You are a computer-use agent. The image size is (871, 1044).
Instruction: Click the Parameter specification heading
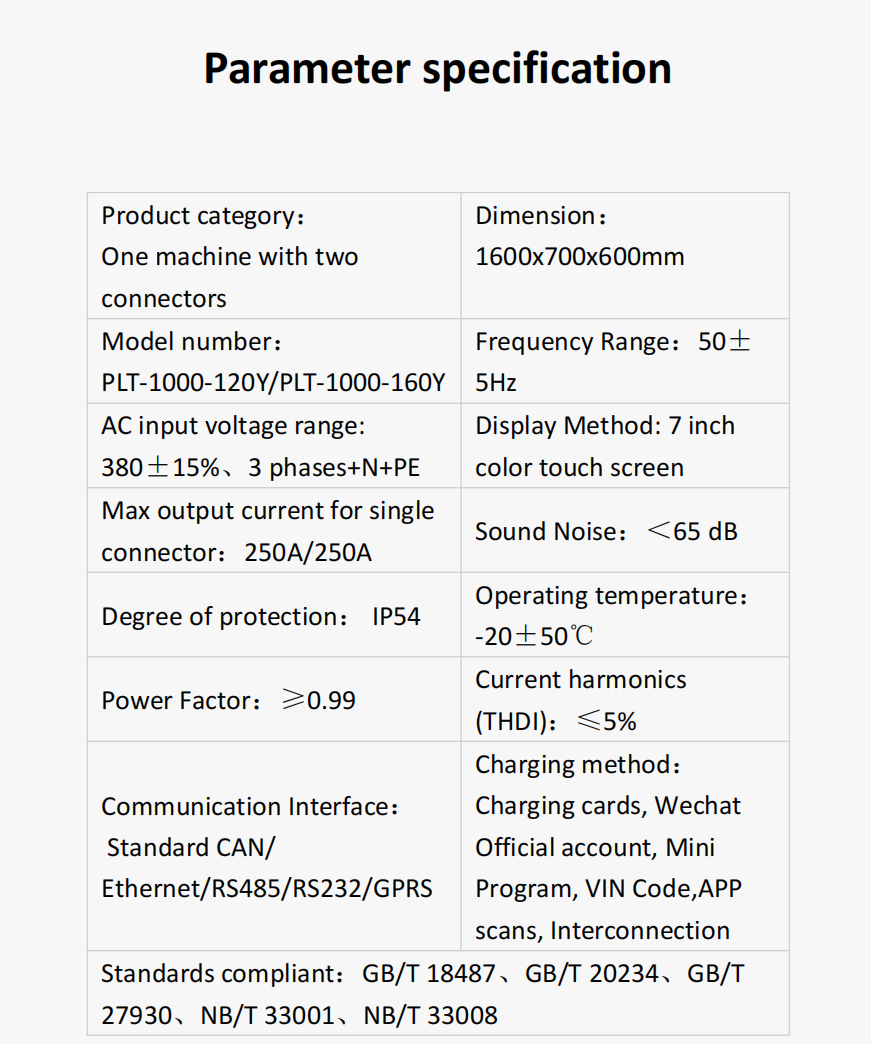point(437,69)
